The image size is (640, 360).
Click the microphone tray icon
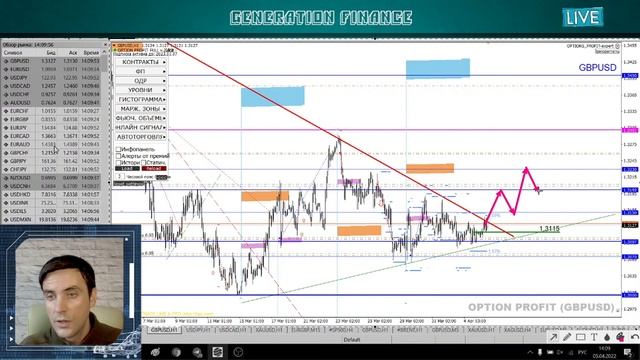point(540,352)
